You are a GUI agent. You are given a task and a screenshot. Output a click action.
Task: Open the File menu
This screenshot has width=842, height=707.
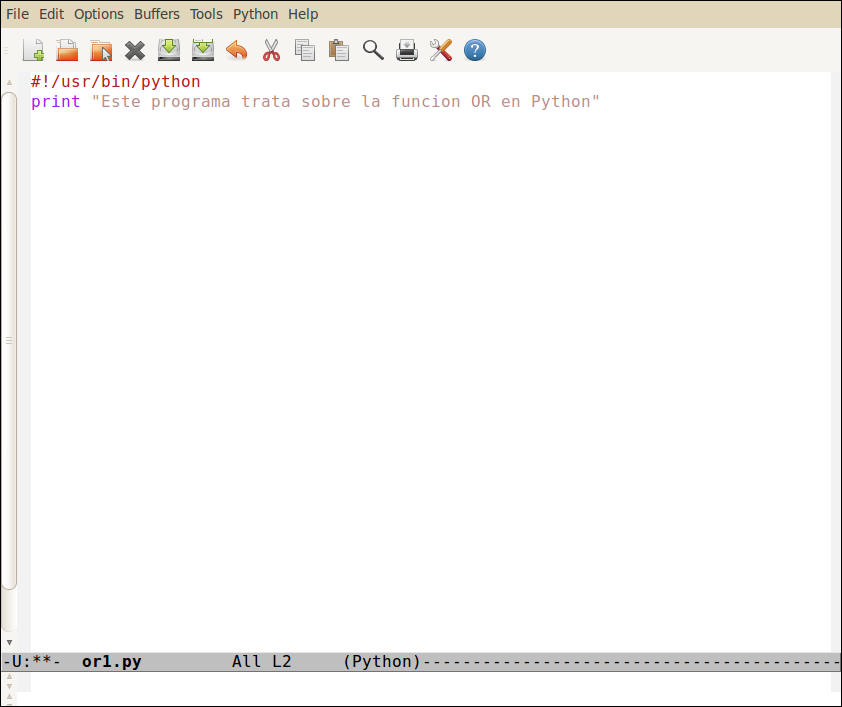17,14
